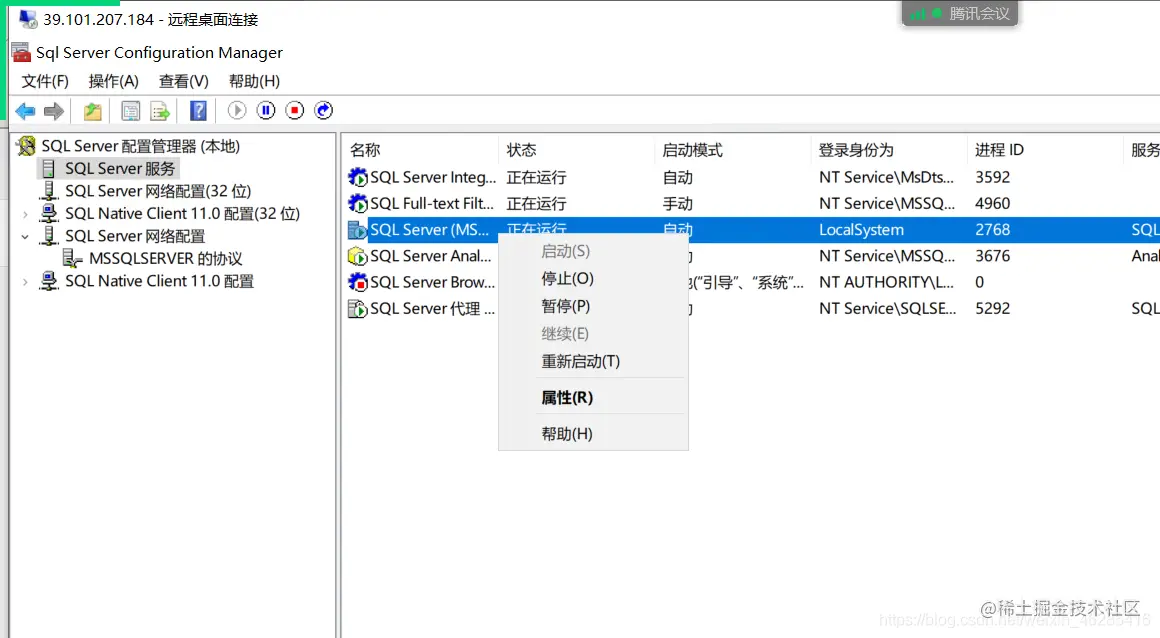Click the Stop service toolbar icon

tap(294, 110)
